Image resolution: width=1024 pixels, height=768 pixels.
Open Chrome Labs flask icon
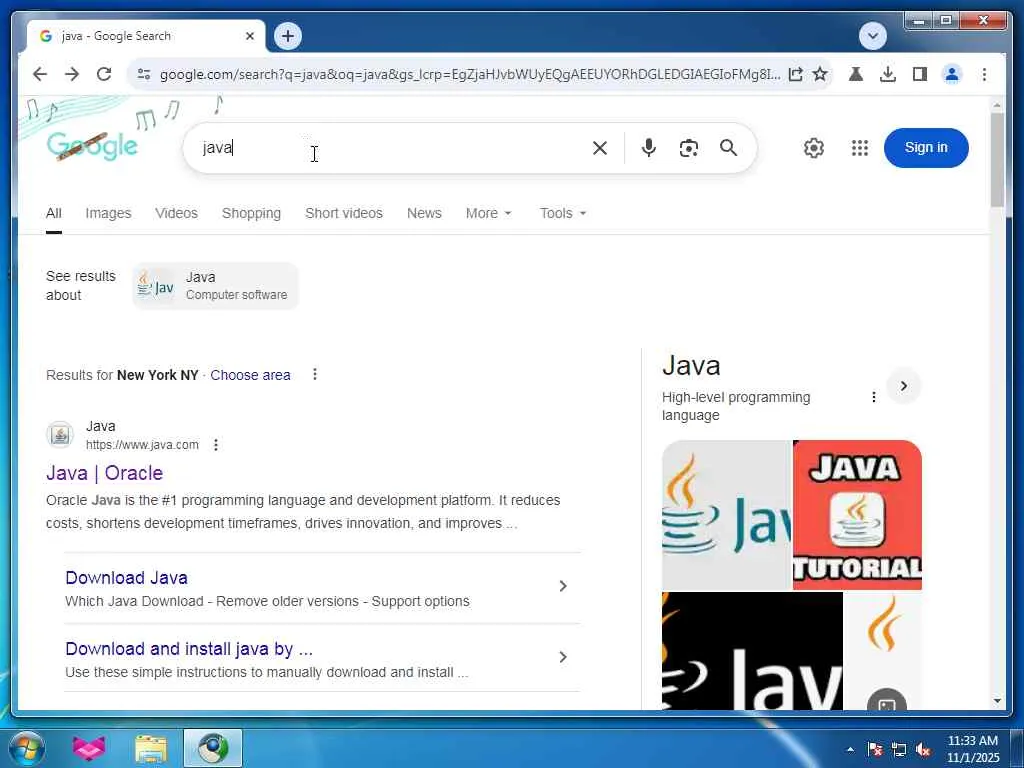[x=856, y=74]
